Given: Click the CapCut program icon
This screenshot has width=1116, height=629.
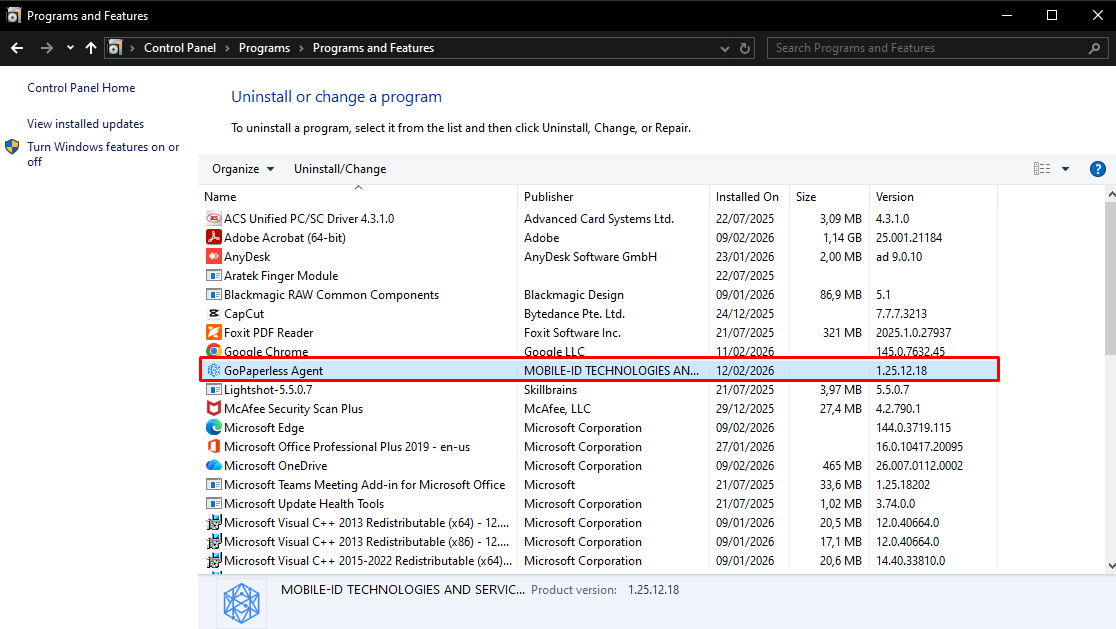Looking at the screenshot, I should [x=214, y=313].
